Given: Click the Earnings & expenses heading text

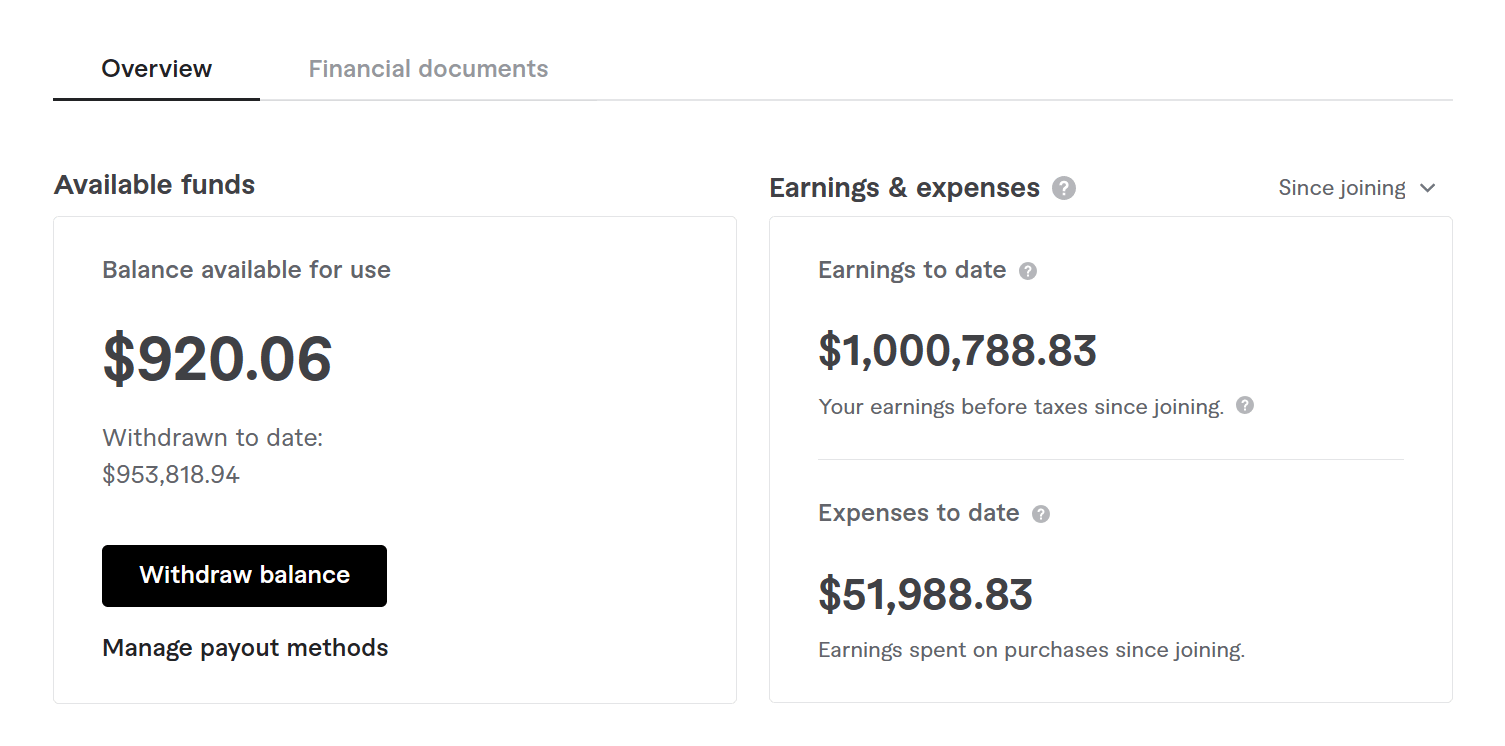Looking at the screenshot, I should tap(904, 188).
